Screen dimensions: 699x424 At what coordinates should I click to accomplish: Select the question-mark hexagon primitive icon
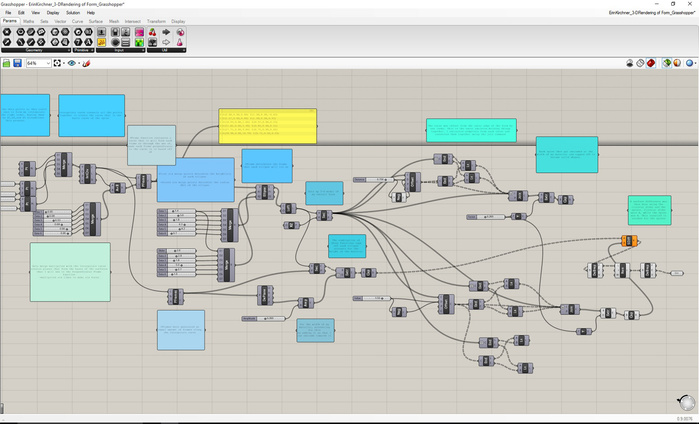[x=78, y=42]
